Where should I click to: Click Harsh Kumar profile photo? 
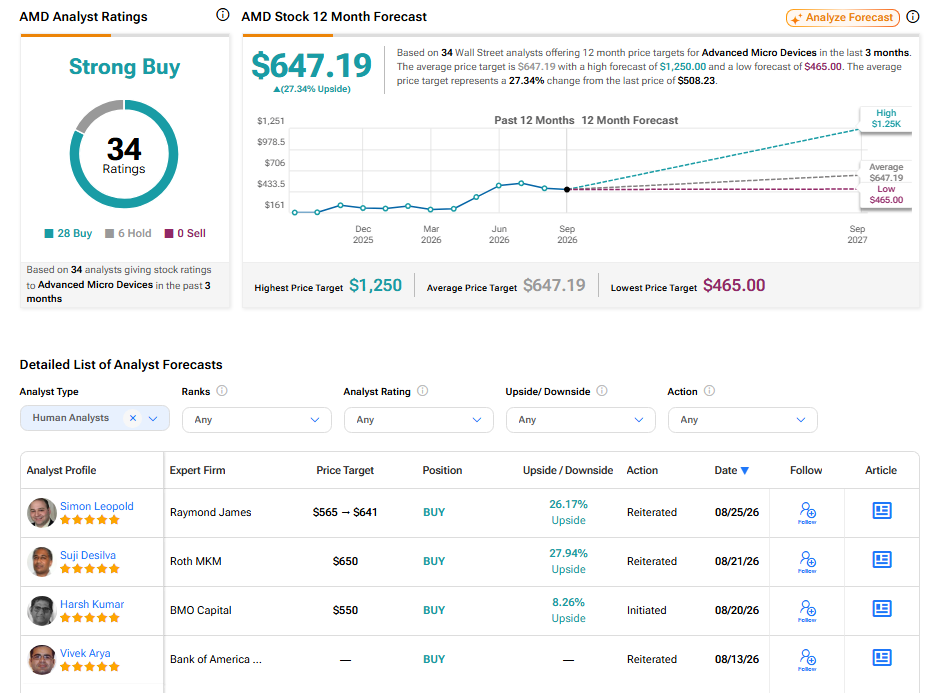coord(42,610)
